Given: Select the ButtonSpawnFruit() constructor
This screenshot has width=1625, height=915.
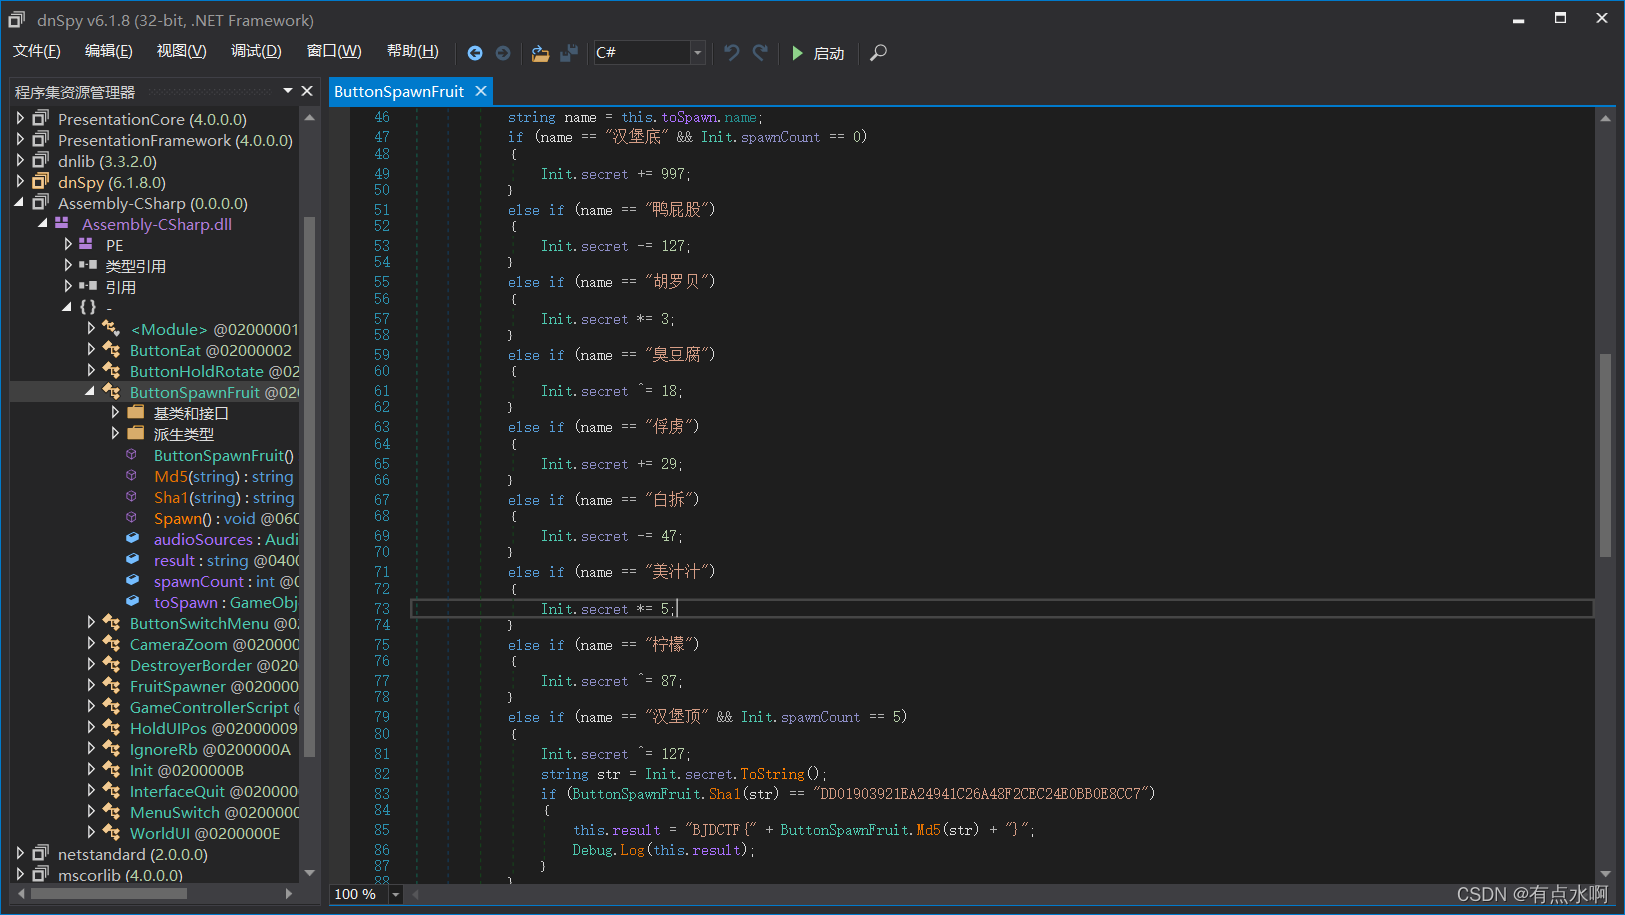Looking at the screenshot, I should pos(224,456).
